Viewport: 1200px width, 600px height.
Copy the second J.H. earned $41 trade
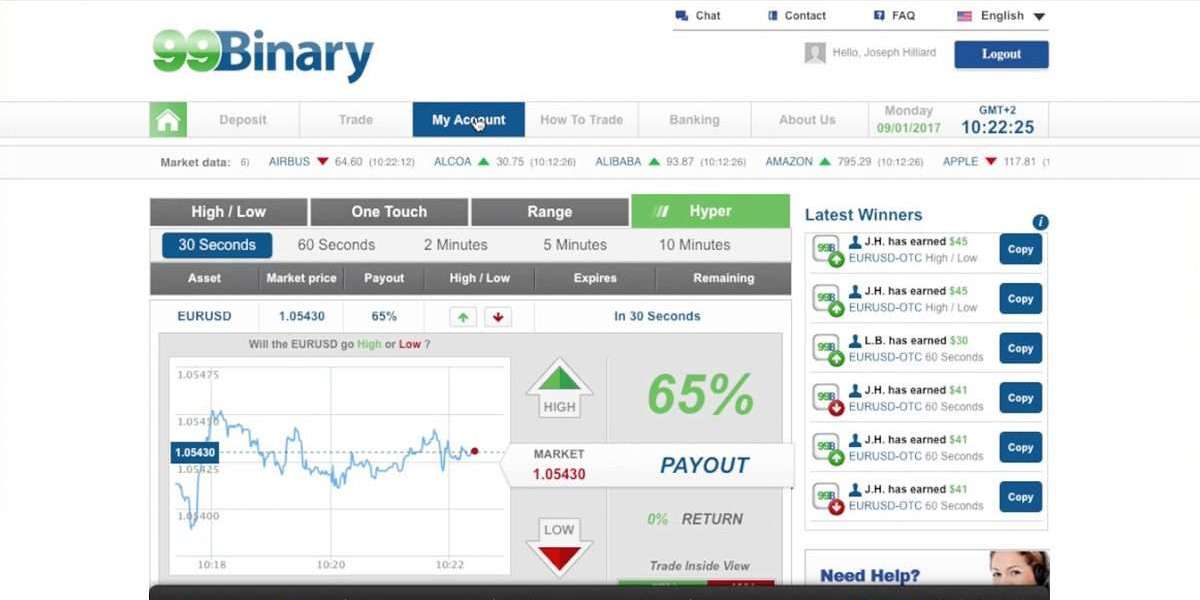pos(1020,447)
